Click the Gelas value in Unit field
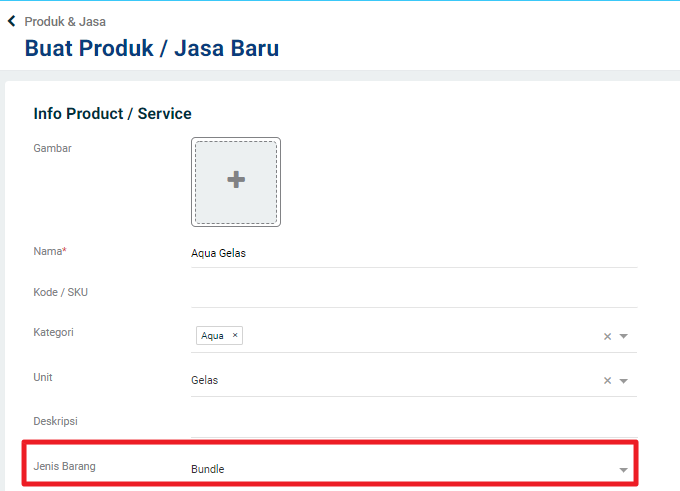 click(x=205, y=380)
